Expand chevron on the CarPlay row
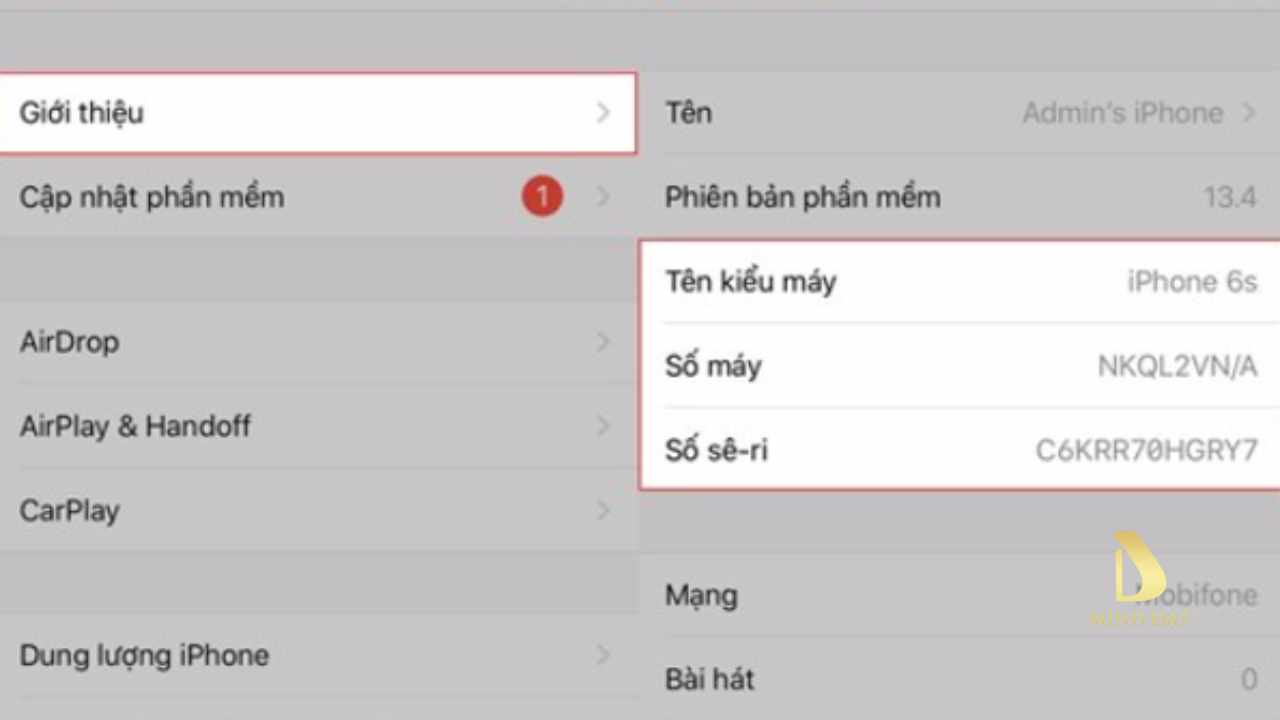 pos(603,511)
